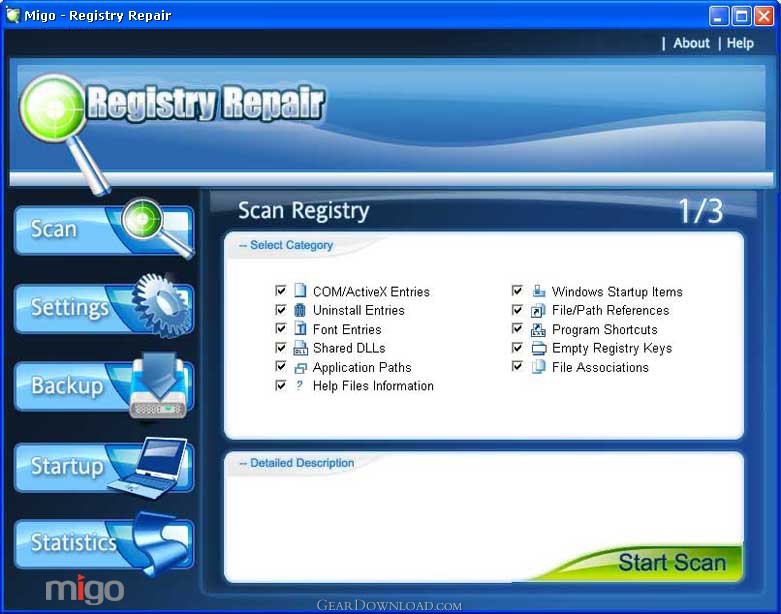Click the Empty Registry Keys icon

(538, 348)
